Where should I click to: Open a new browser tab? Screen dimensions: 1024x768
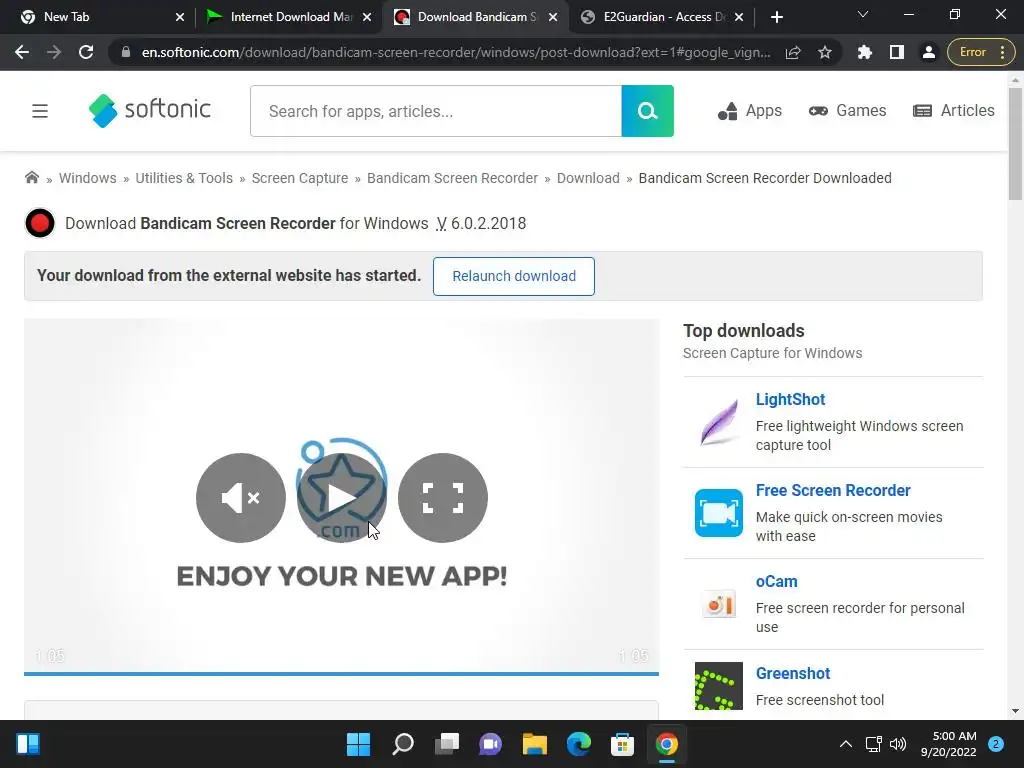776,17
